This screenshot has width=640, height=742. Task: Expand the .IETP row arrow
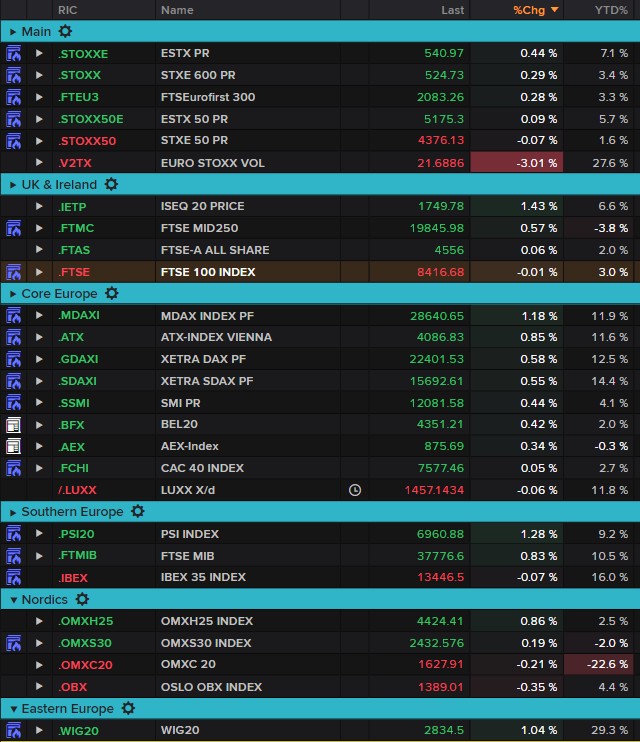point(39,206)
